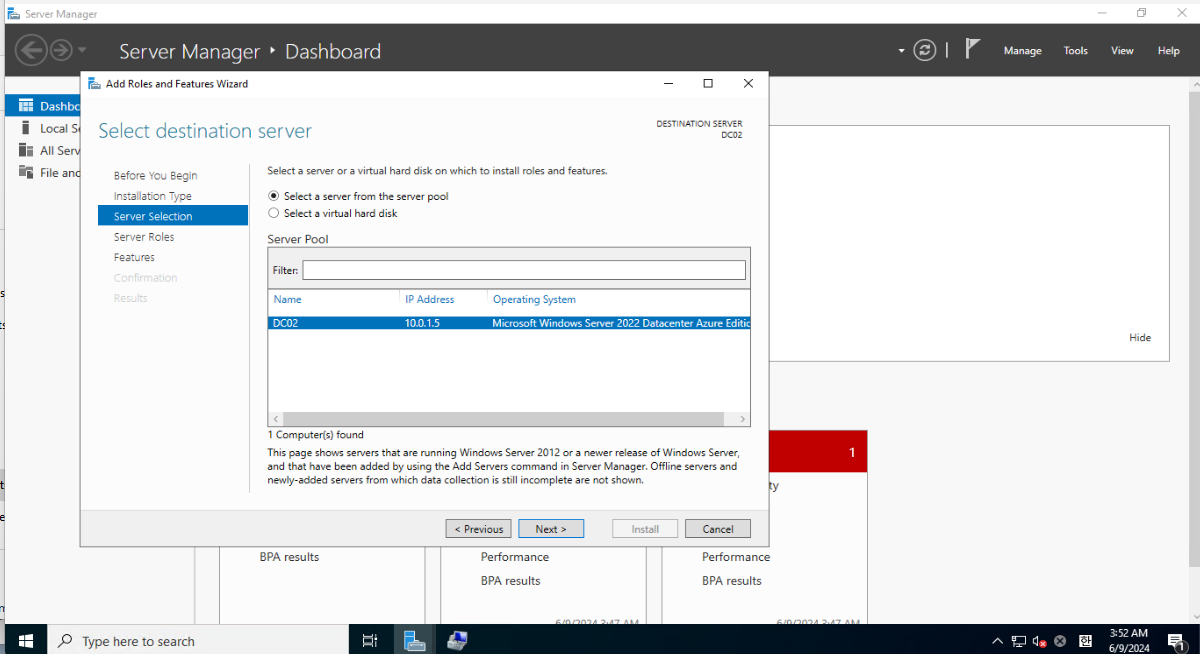Open Performance in middle dashboard tile
This screenshot has width=1200, height=654.
click(515, 557)
